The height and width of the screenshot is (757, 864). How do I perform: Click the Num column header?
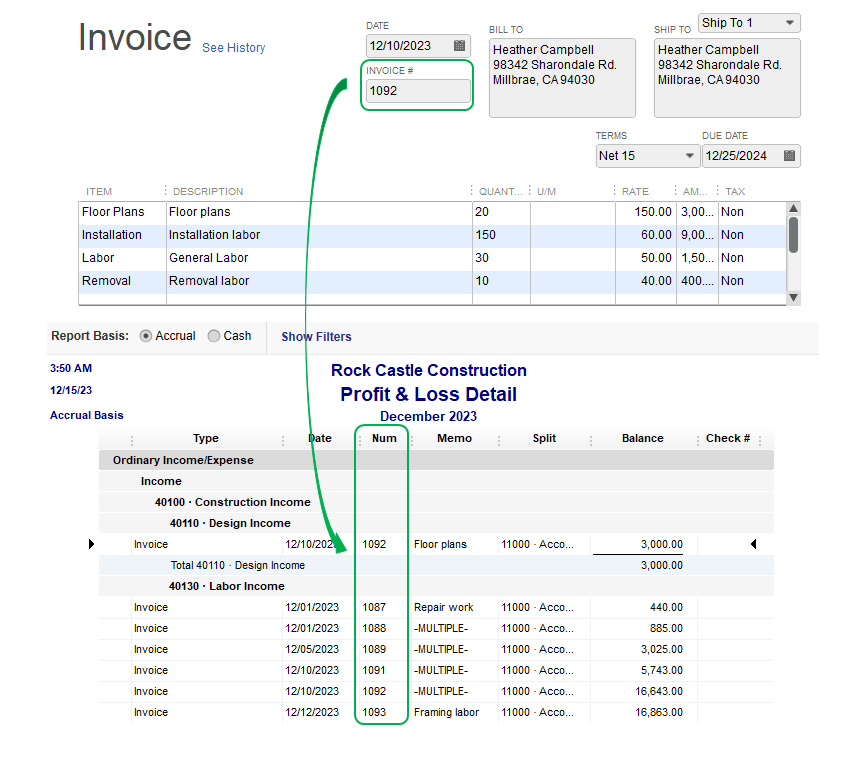(384, 439)
